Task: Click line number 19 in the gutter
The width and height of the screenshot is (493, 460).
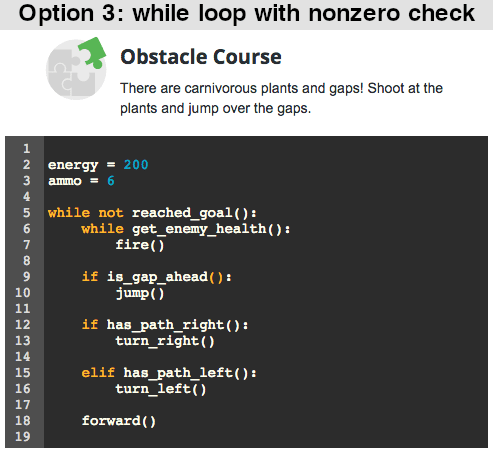Action: [23, 437]
